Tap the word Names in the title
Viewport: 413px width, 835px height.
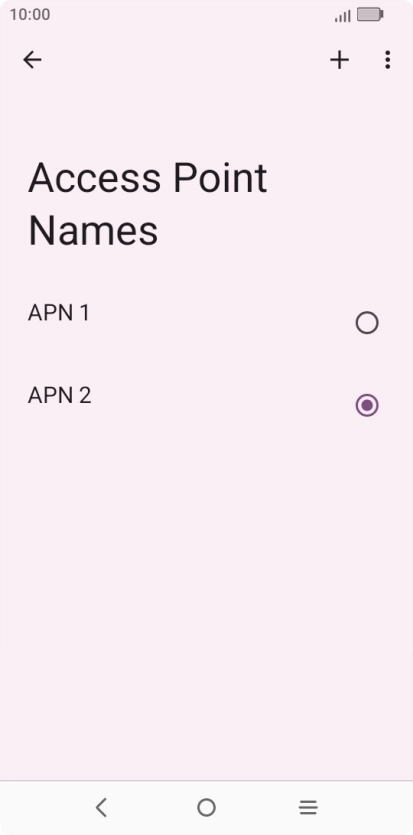(x=93, y=231)
